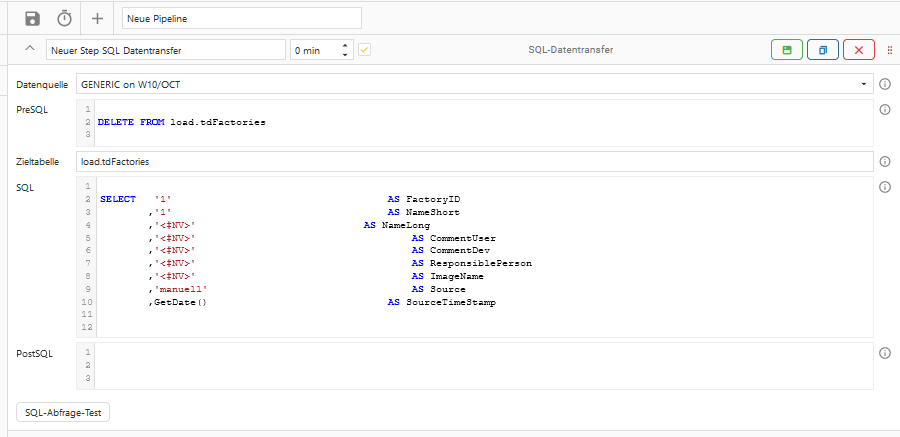Screen dimensions: 900x437
Task: View info icon for the SQL editor
Action: point(885,187)
